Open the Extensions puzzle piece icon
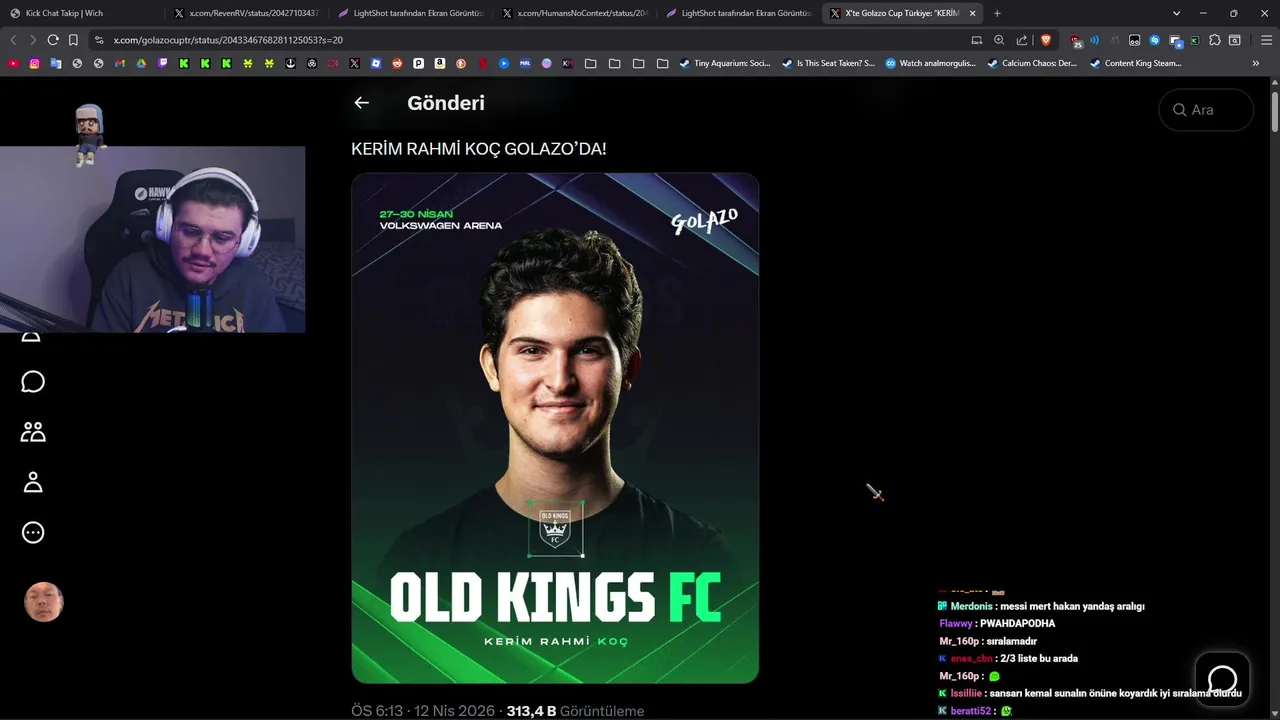Screen dimensions: 1280x720 [x=1215, y=40]
